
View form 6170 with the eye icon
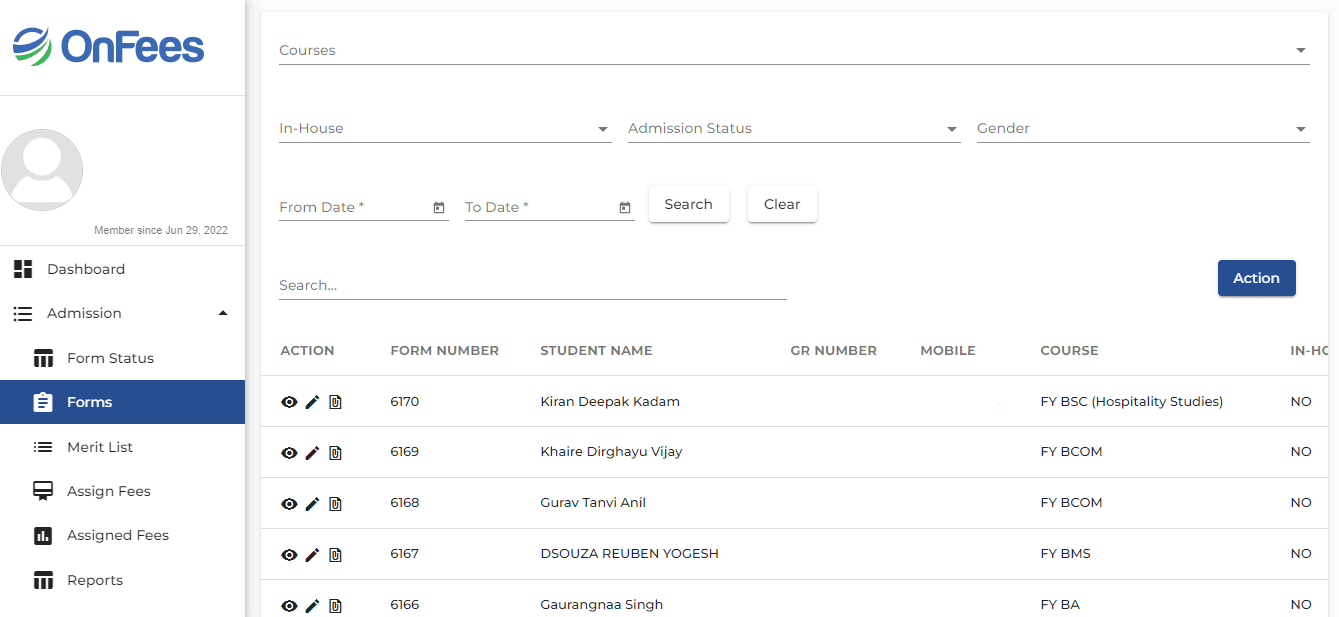click(x=289, y=402)
